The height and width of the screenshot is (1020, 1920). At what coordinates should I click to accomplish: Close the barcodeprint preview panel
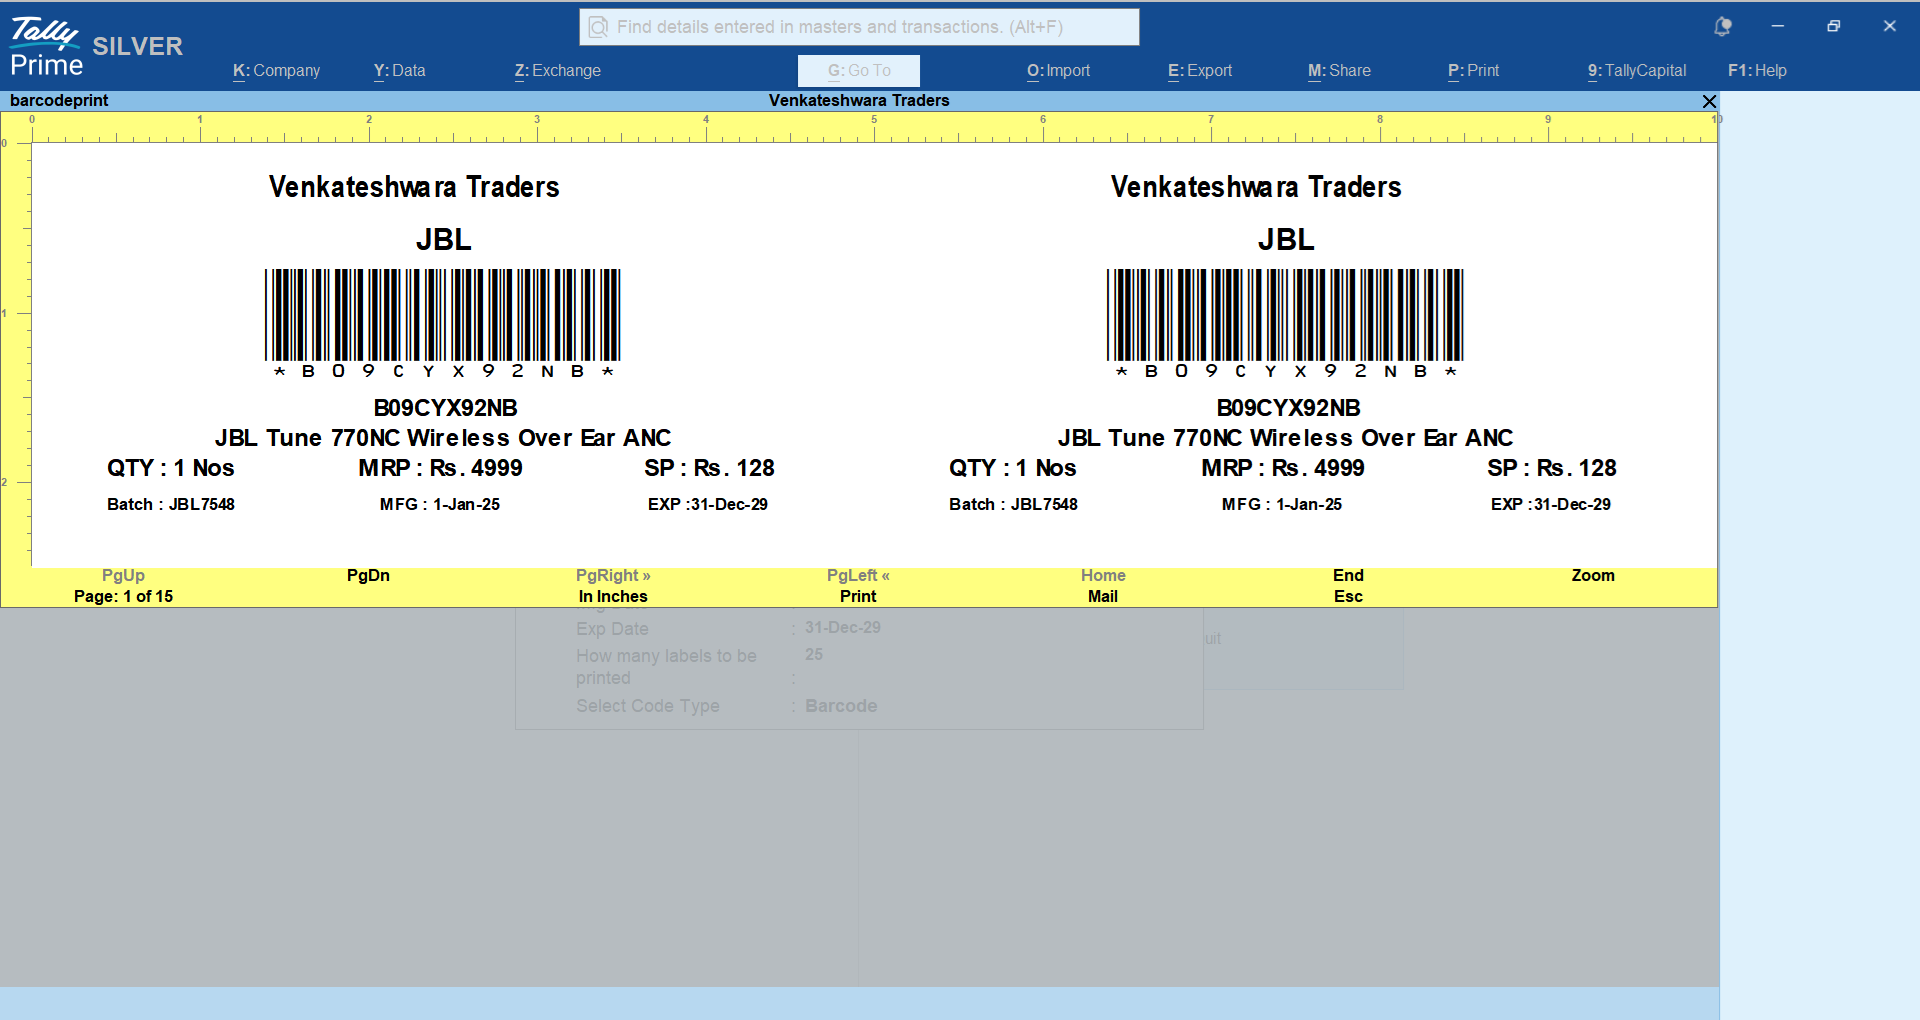pos(1709,101)
